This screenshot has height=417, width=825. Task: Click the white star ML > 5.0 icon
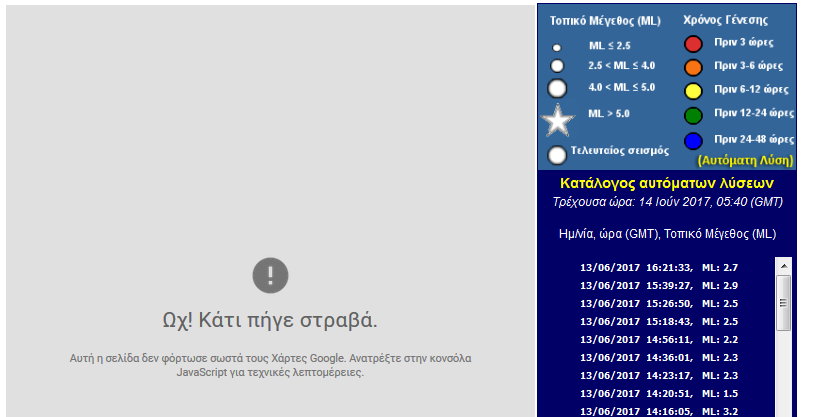click(x=558, y=120)
